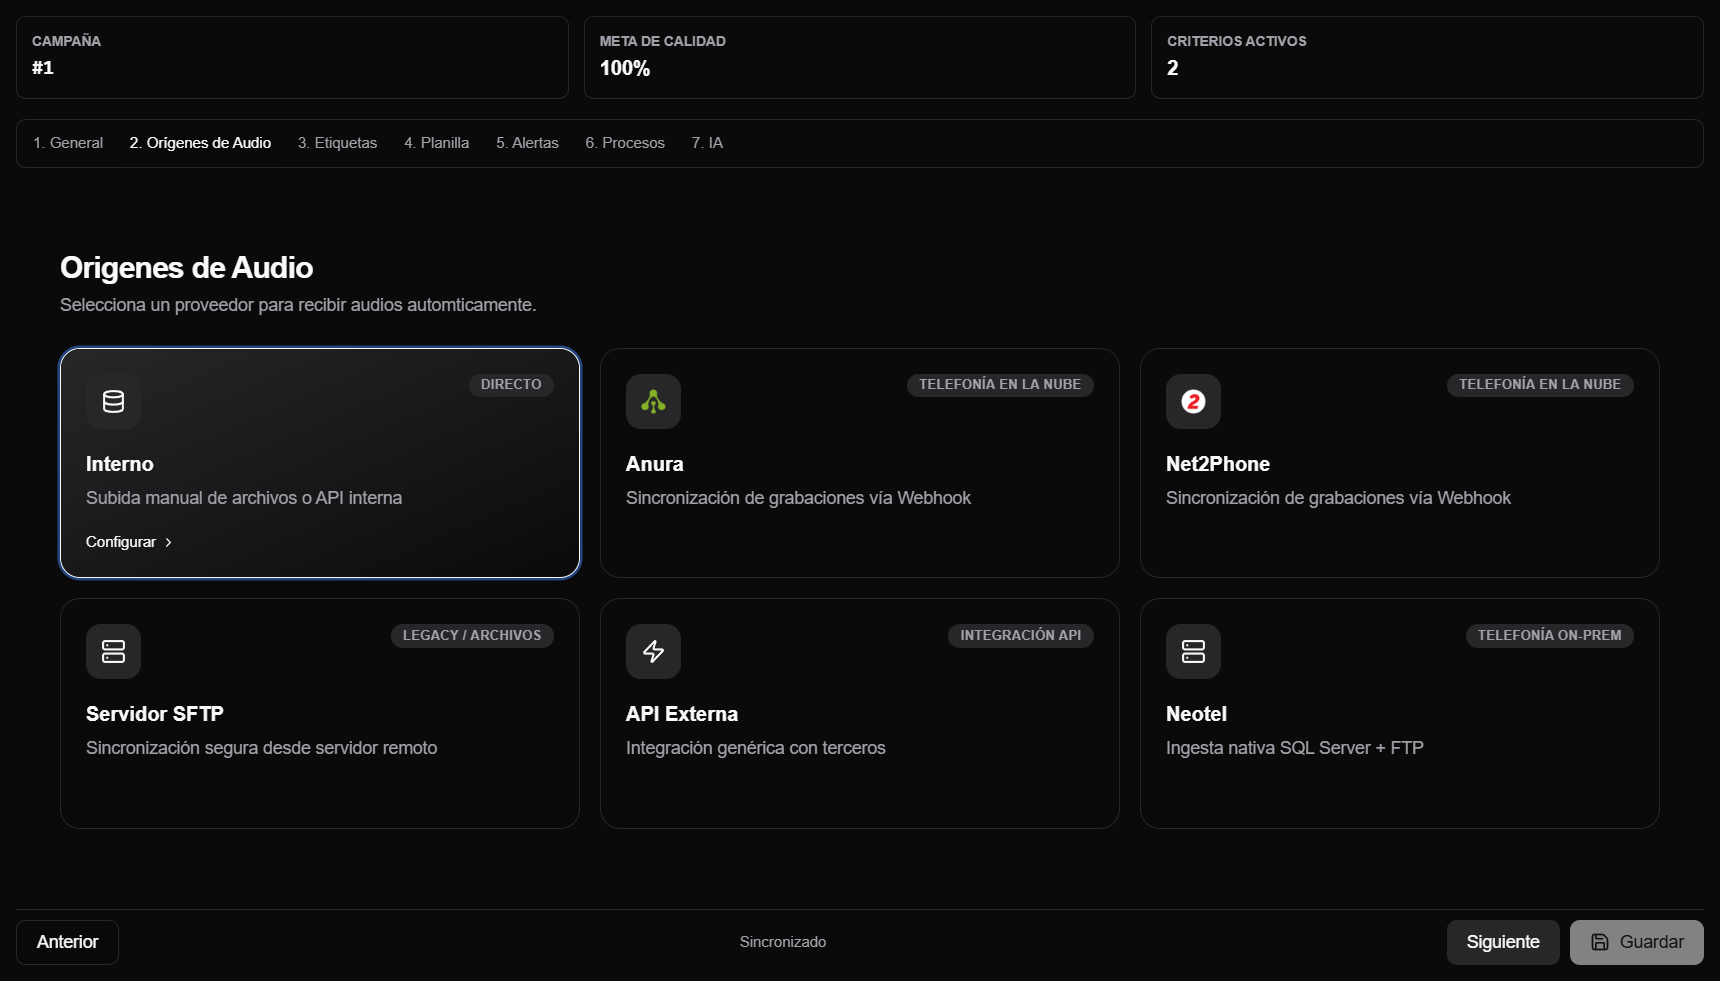Open Configurar chevron in Interno card
1720x981 pixels.
coord(168,542)
